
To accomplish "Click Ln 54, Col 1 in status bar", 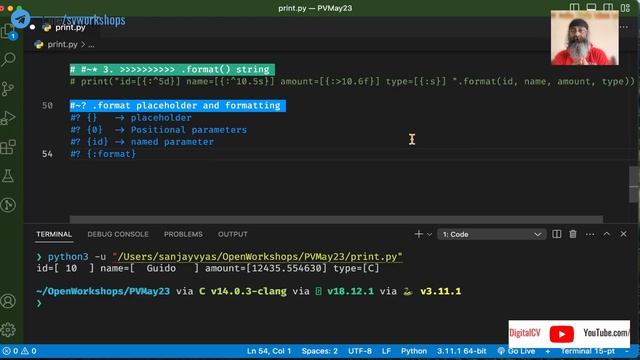I will (269, 351).
